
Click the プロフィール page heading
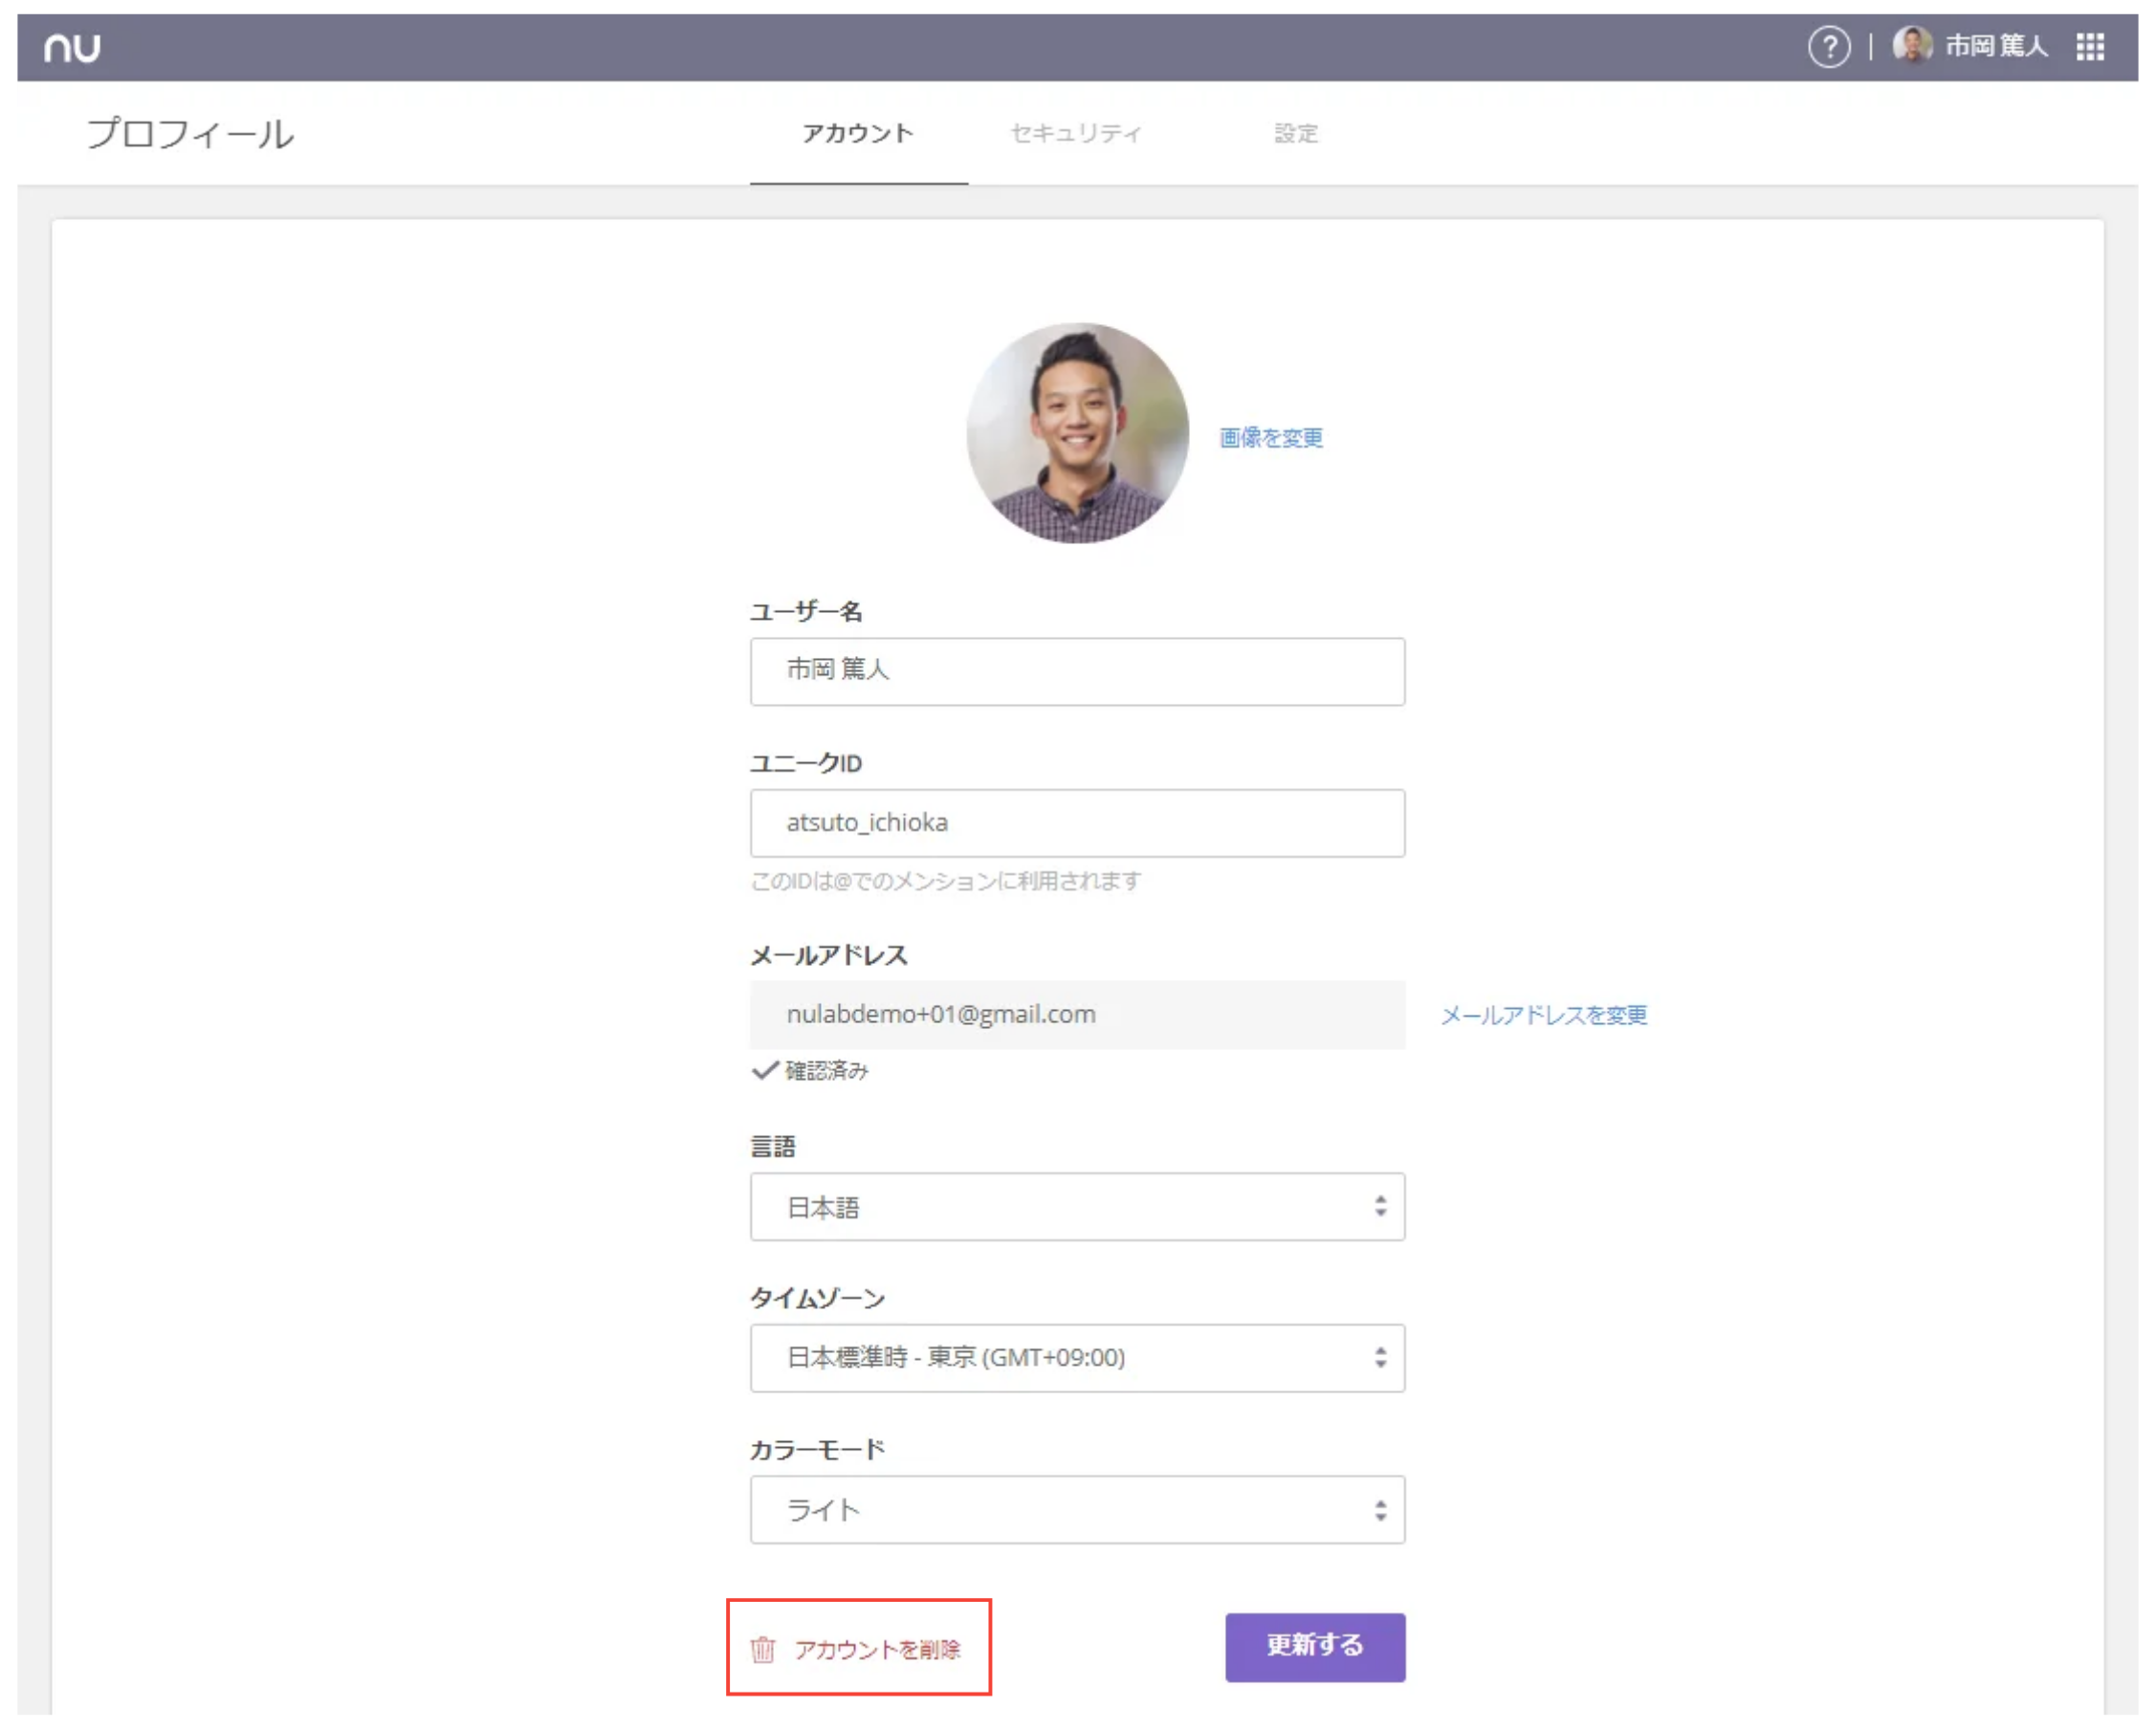pos(190,134)
